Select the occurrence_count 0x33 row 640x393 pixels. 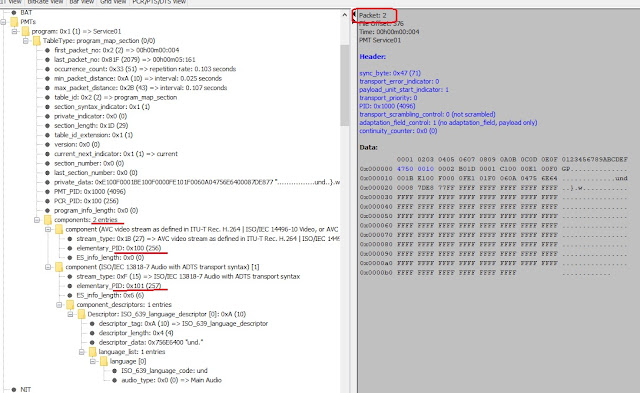coord(145,69)
